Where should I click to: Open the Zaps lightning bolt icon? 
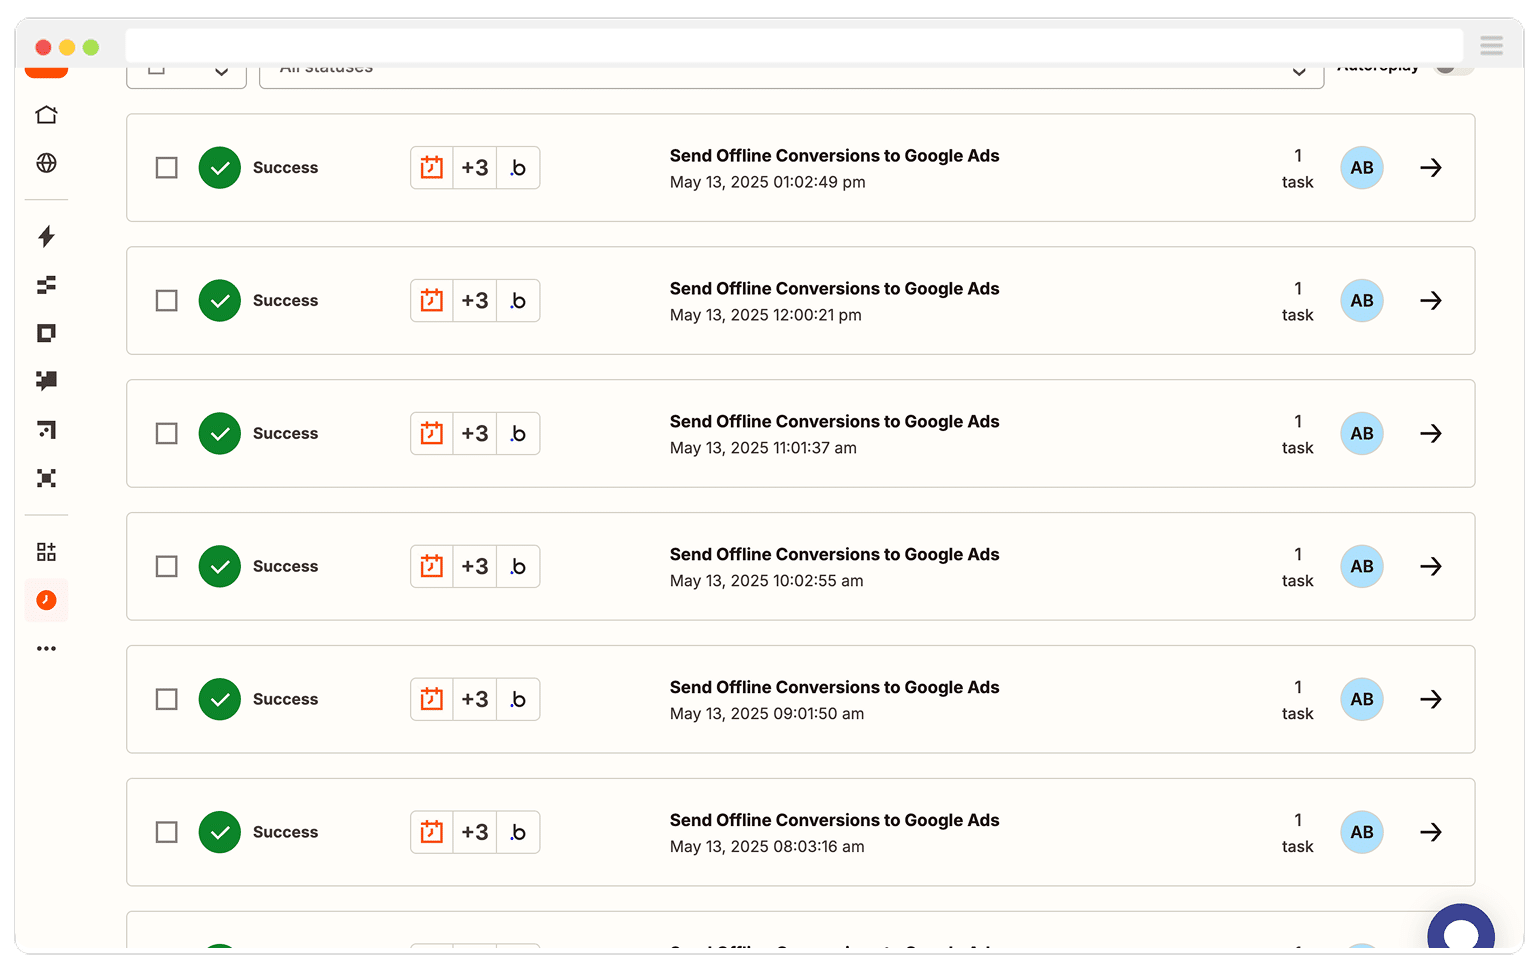coord(46,236)
